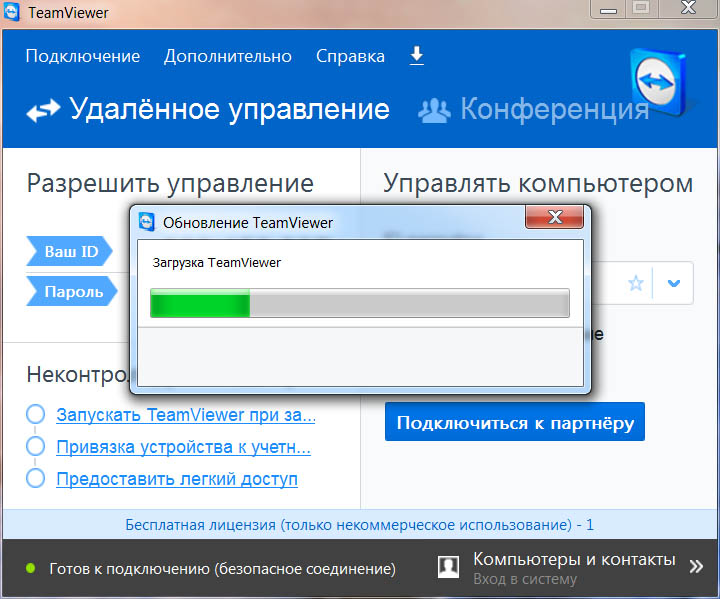Click the update dialog TeamViewer icon
The image size is (720, 599).
pyautogui.click(x=146, y=222)
